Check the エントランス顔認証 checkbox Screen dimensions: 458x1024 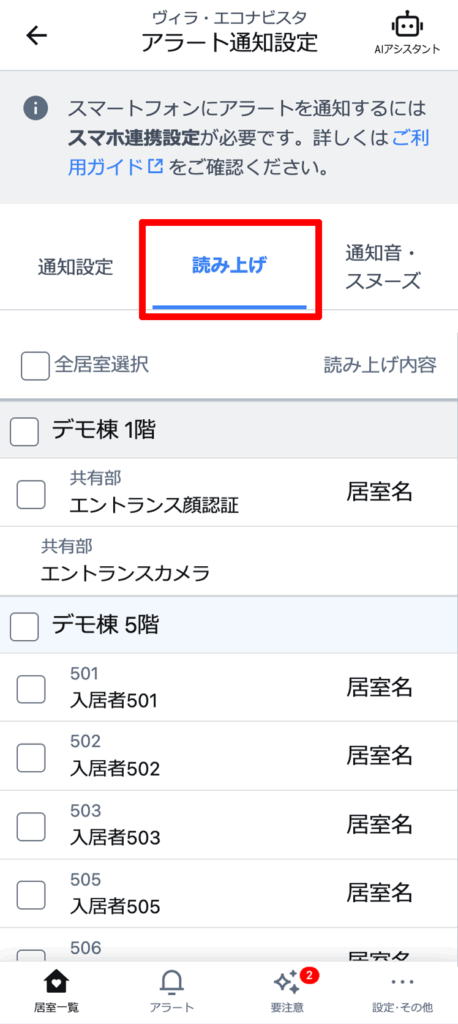(31, 495)
